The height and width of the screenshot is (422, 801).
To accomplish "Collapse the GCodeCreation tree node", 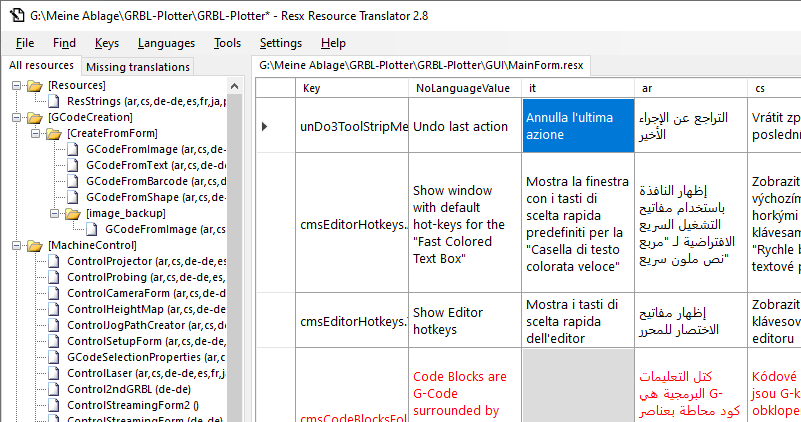I will click(x=18, y=117).
